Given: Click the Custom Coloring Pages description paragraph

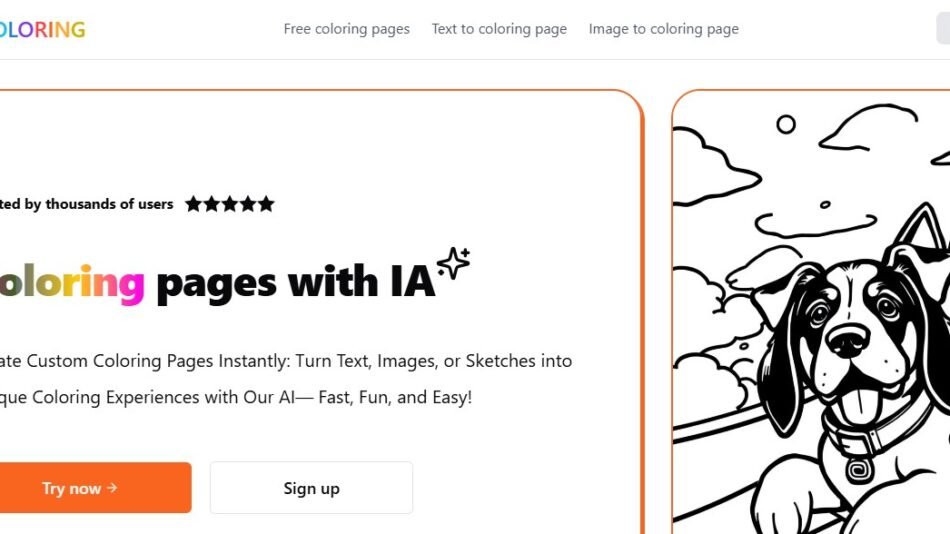Looking at the screenshot, I should 285,378.
